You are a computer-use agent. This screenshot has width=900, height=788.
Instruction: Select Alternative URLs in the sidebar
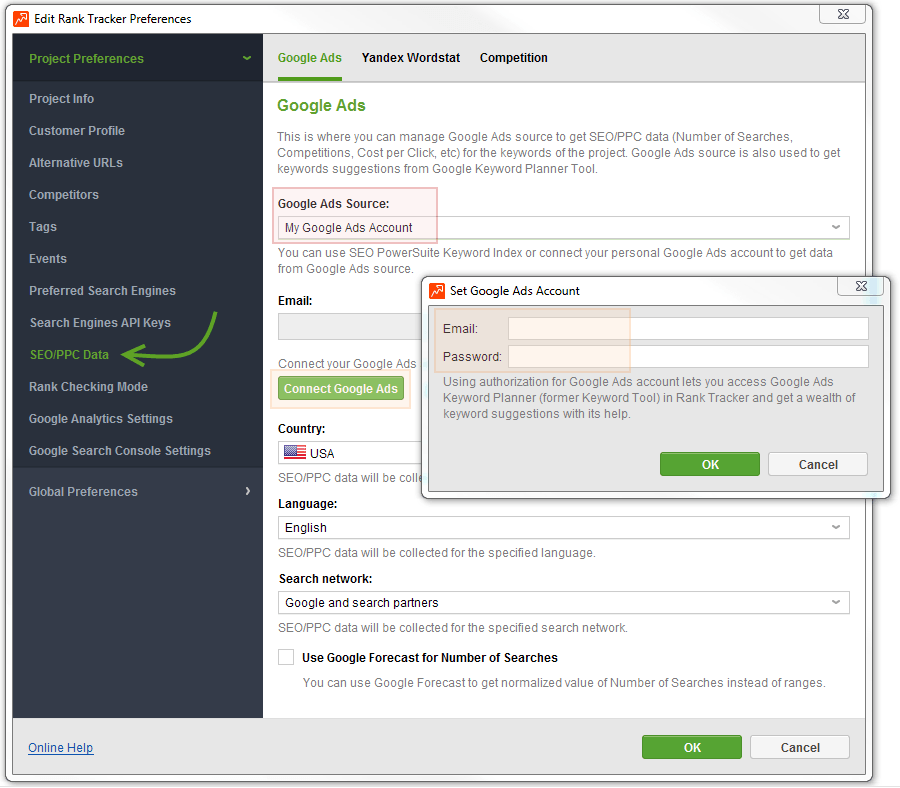76,163
